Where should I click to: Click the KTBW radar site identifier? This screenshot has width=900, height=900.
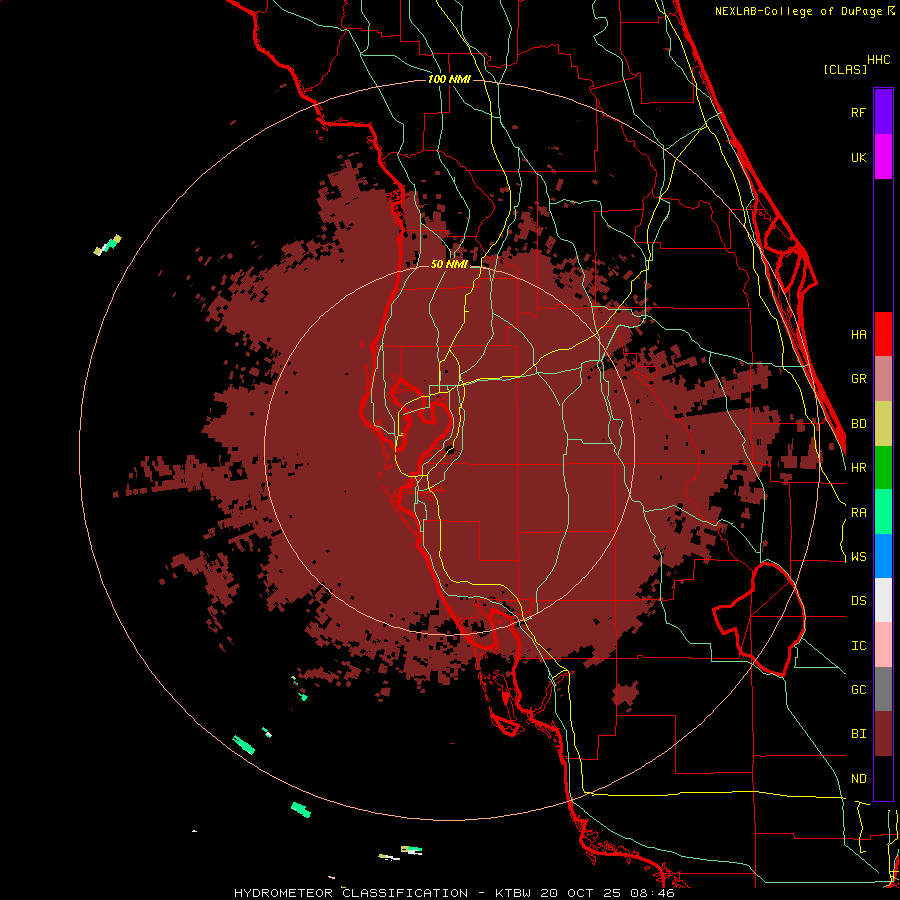(512, 893)
